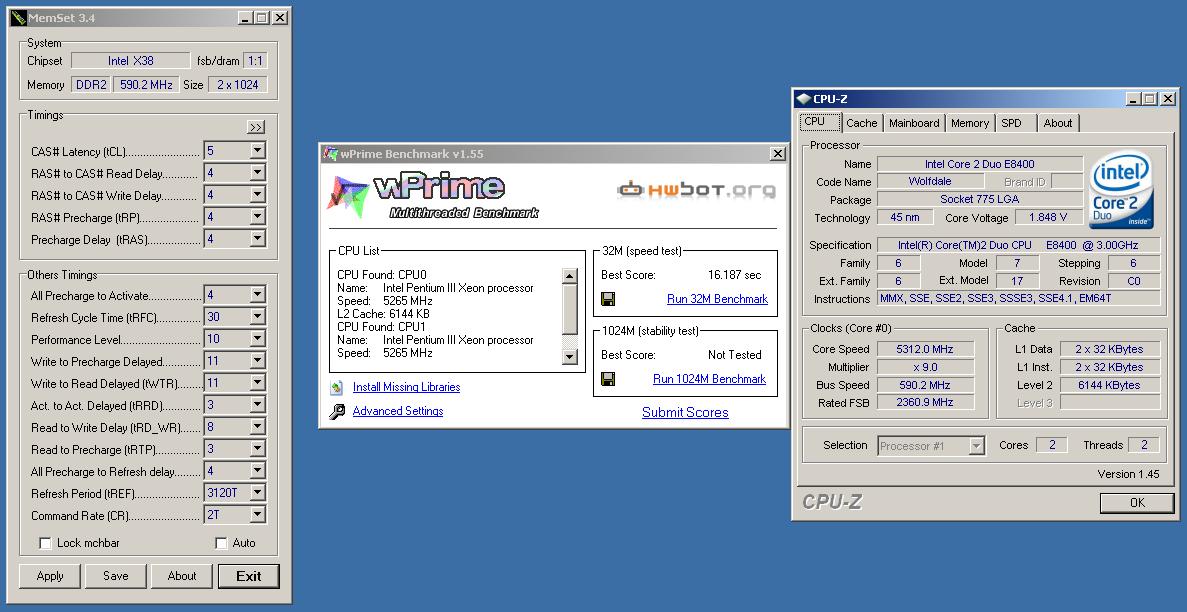Image resolution: width=1187 pixels, height=612 pixels.
Task: Click the Intel Core 2 Duo E8400 name field
Action: (980, 164)
